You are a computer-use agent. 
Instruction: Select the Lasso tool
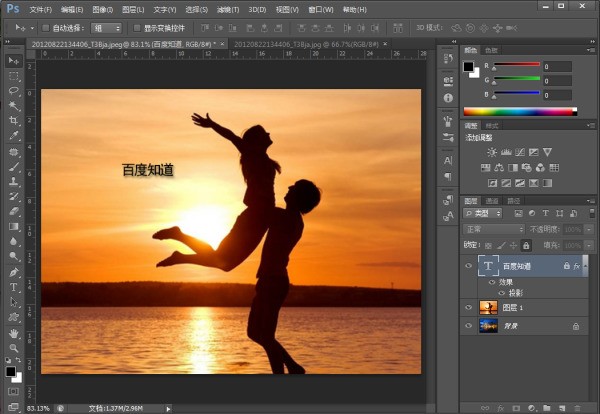[14, 91]
